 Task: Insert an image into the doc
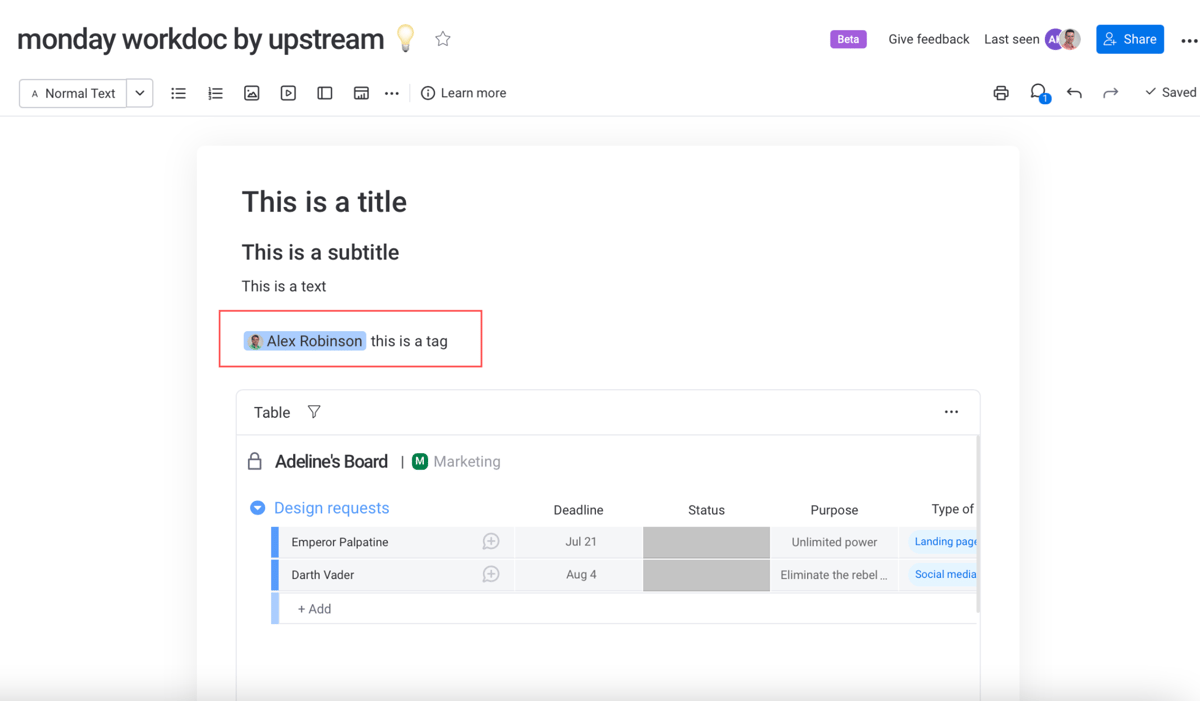point(251,93)
